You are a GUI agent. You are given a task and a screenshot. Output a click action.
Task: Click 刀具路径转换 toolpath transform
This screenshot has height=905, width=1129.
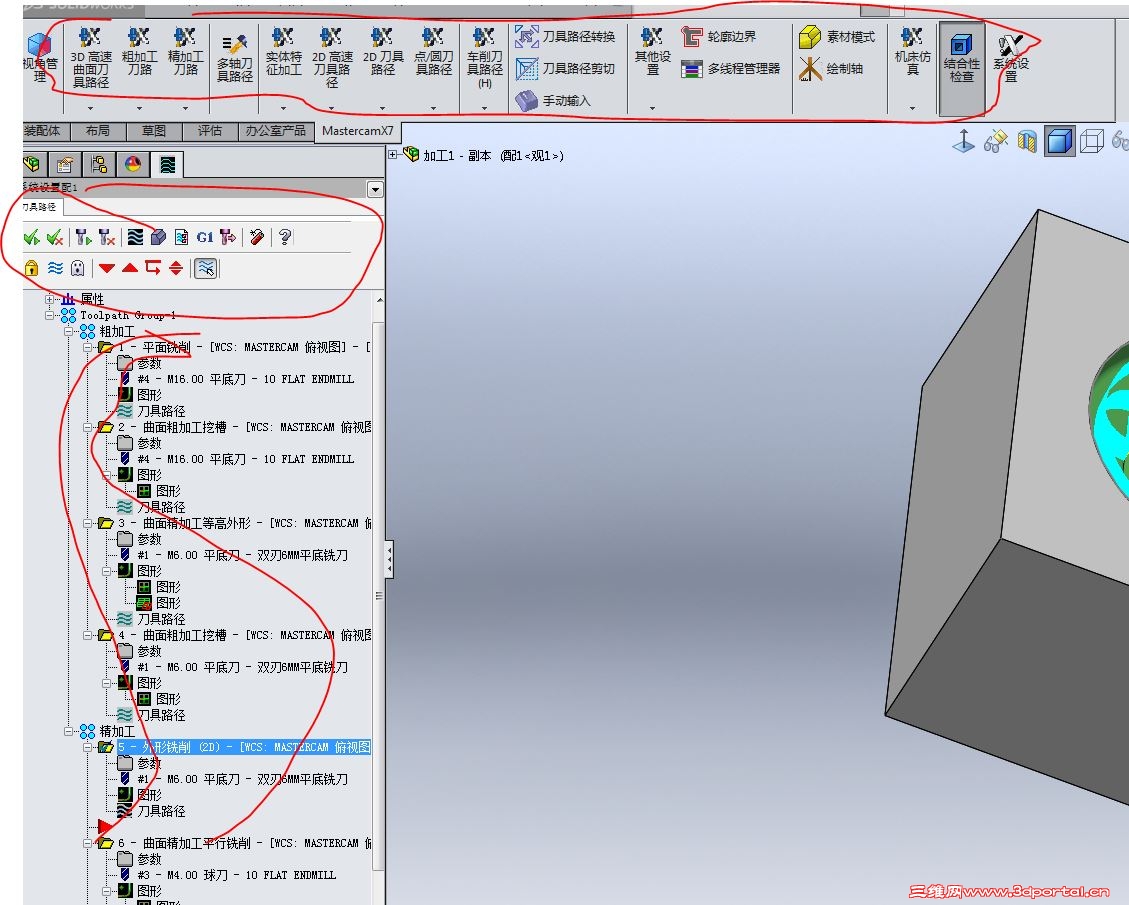click(565, 37)
